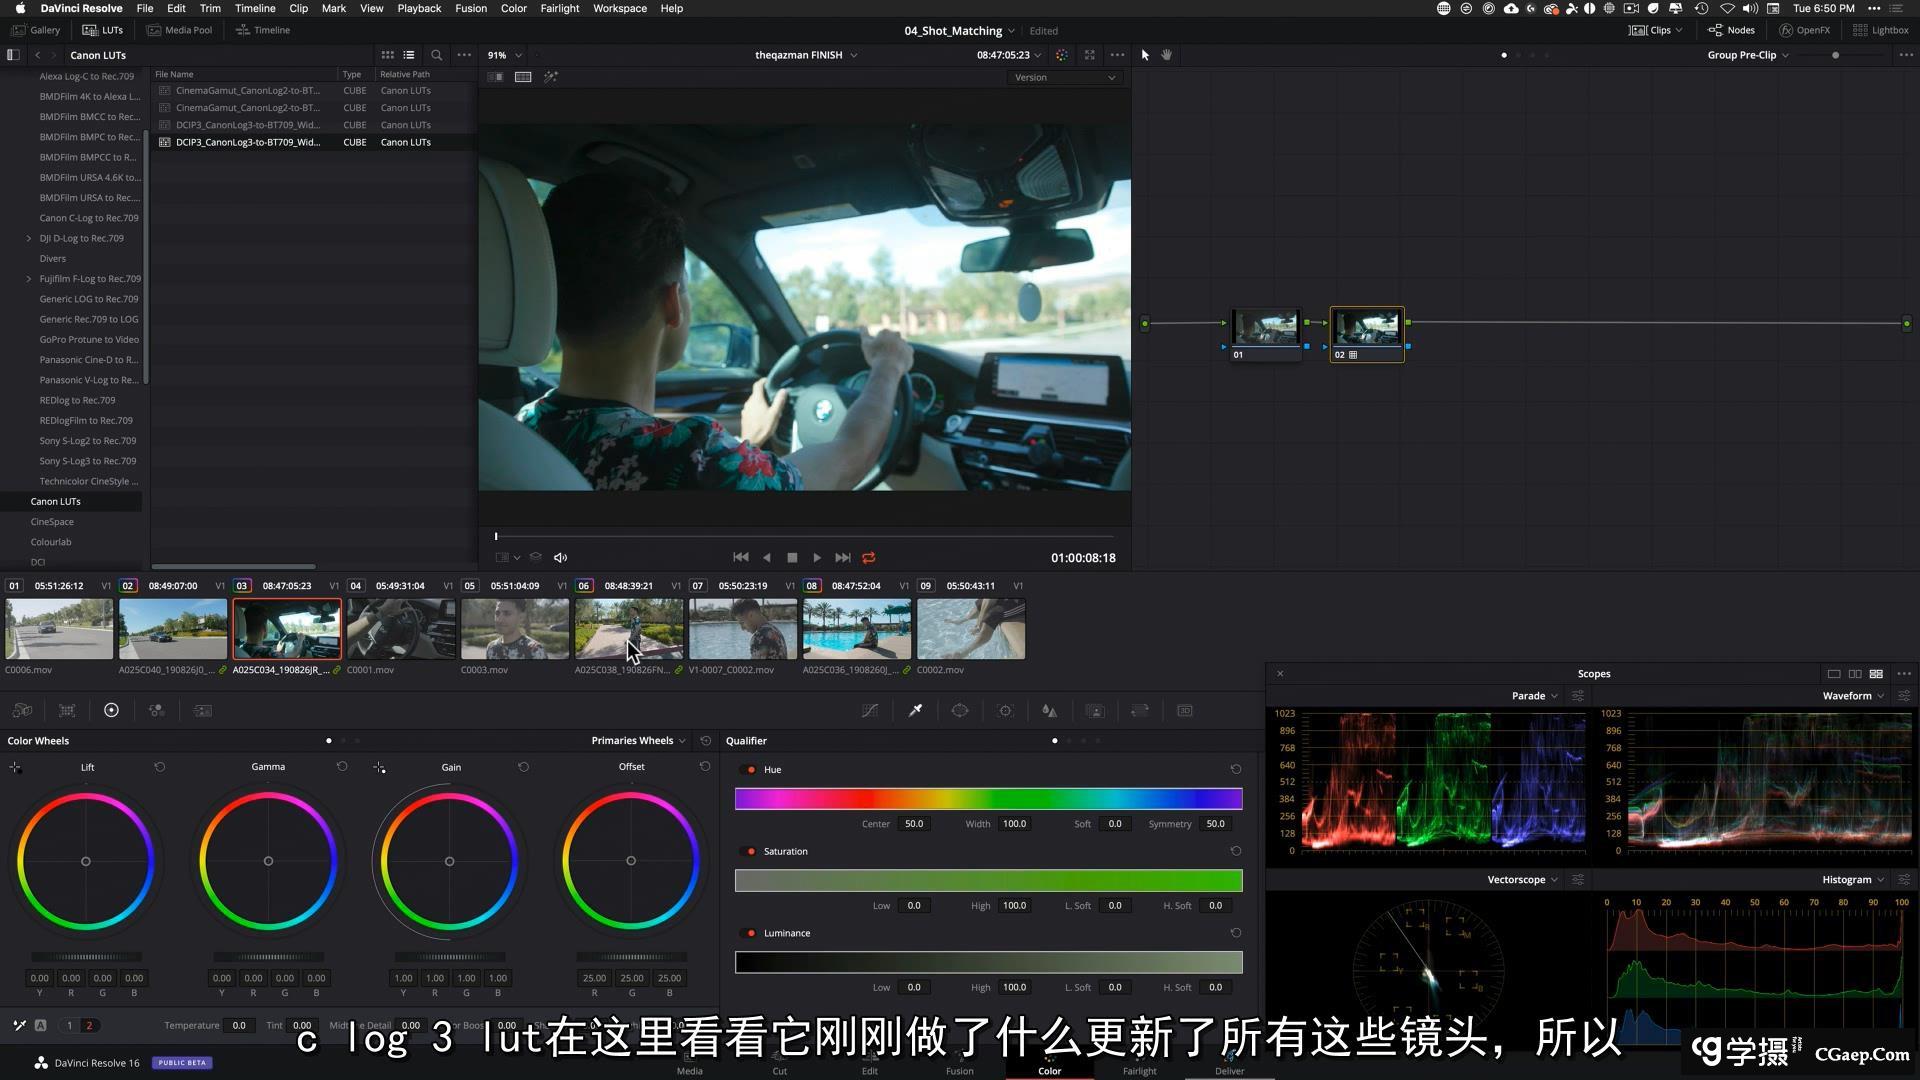Open the Tracker palette icon
Screen dimensions: 1920x1080
(x=1006, y=711)
